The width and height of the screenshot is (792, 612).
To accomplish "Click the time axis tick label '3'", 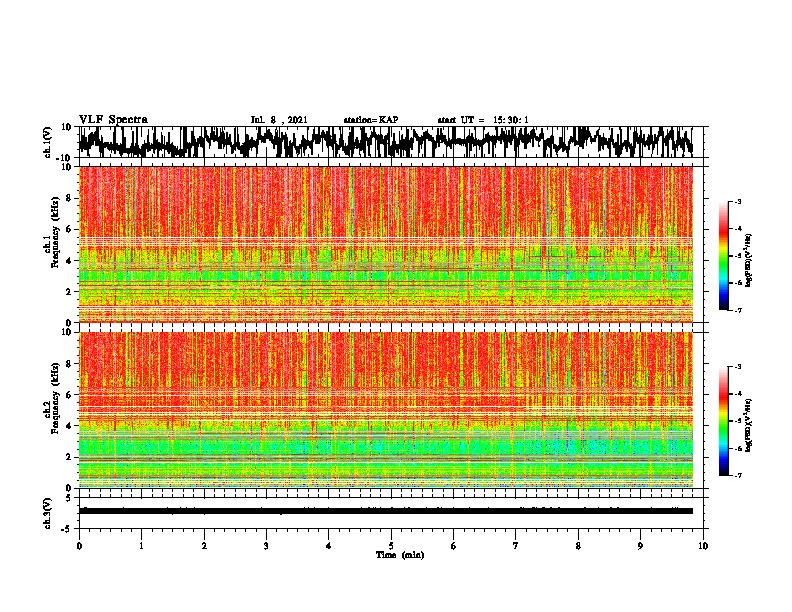I will point(266,546).
